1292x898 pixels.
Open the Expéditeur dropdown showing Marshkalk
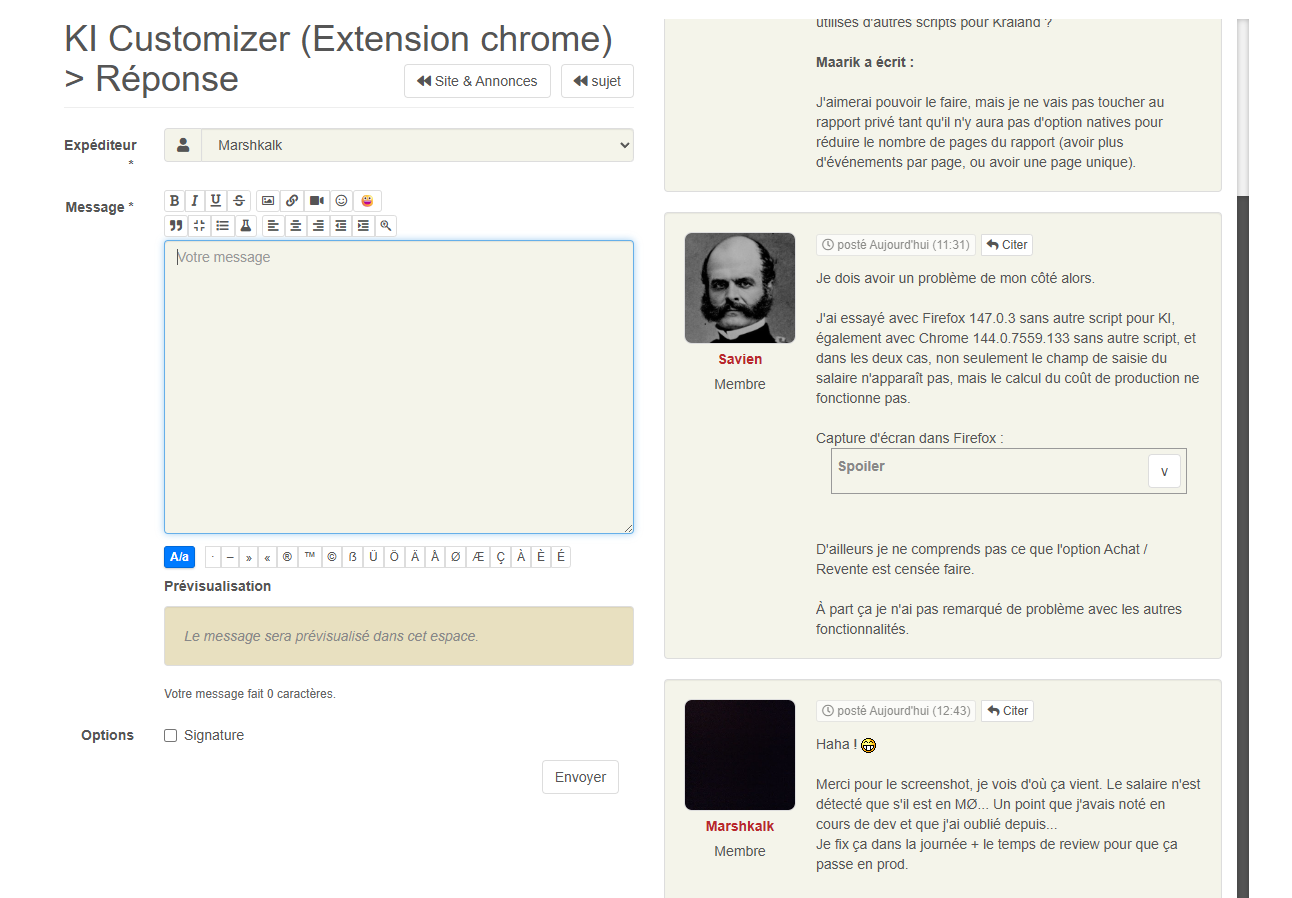click(417, 145)
